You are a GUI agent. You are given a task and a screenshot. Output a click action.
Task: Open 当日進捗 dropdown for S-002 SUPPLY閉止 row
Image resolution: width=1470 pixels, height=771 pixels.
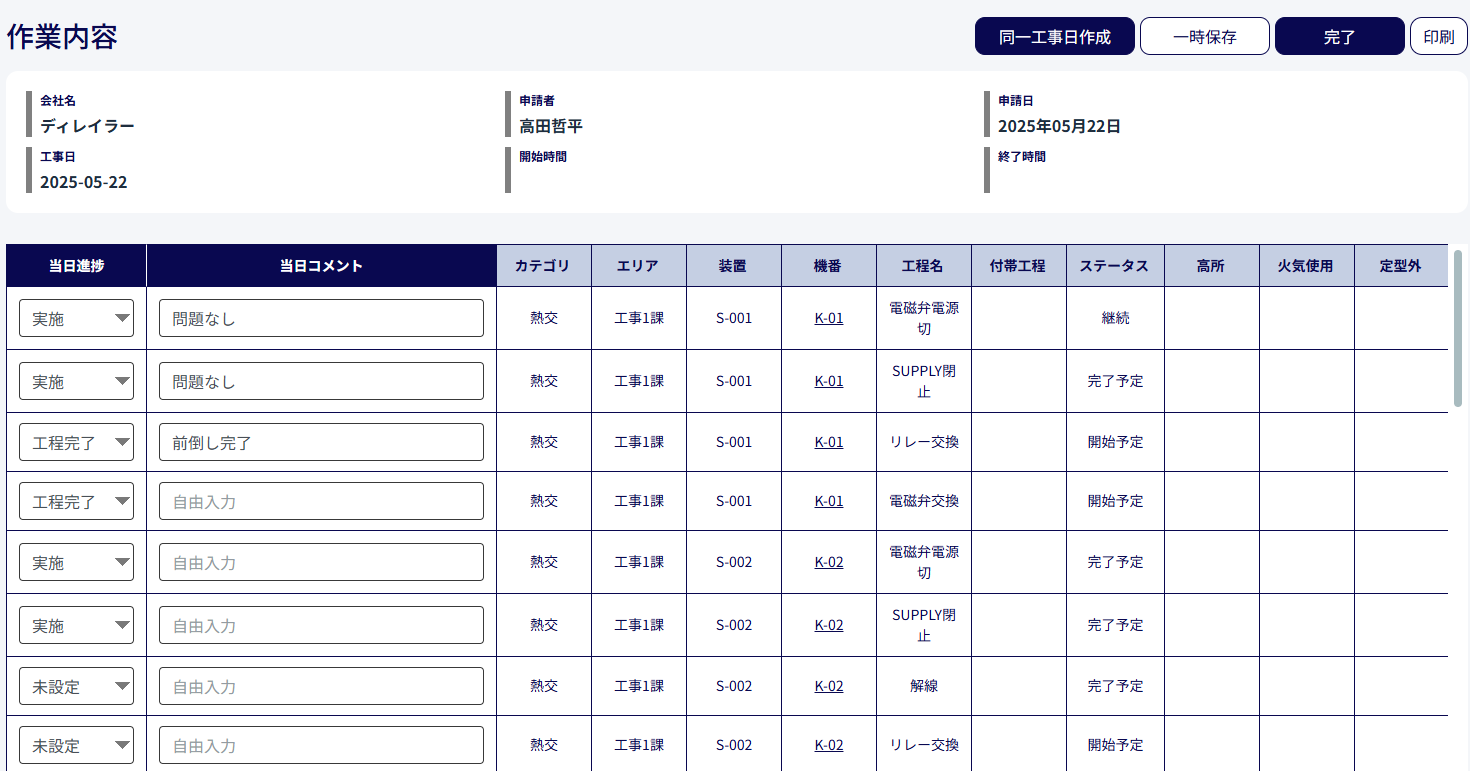[x=76, y=625]
